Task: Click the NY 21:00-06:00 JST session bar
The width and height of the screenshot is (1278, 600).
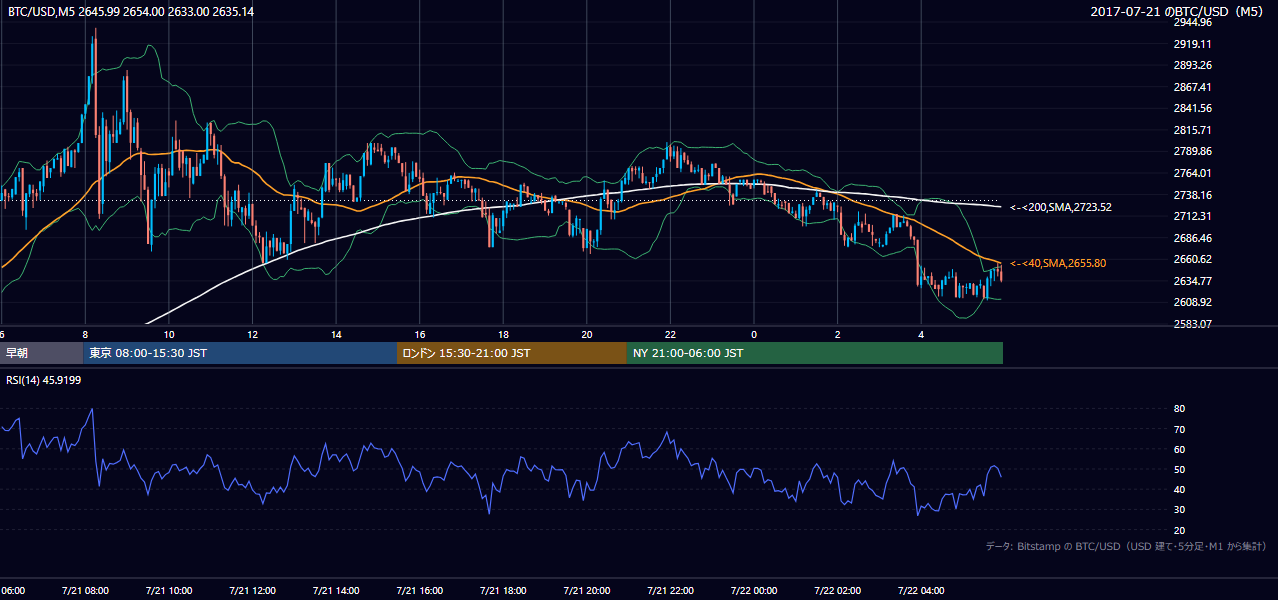Action: [x=815, y=353]
